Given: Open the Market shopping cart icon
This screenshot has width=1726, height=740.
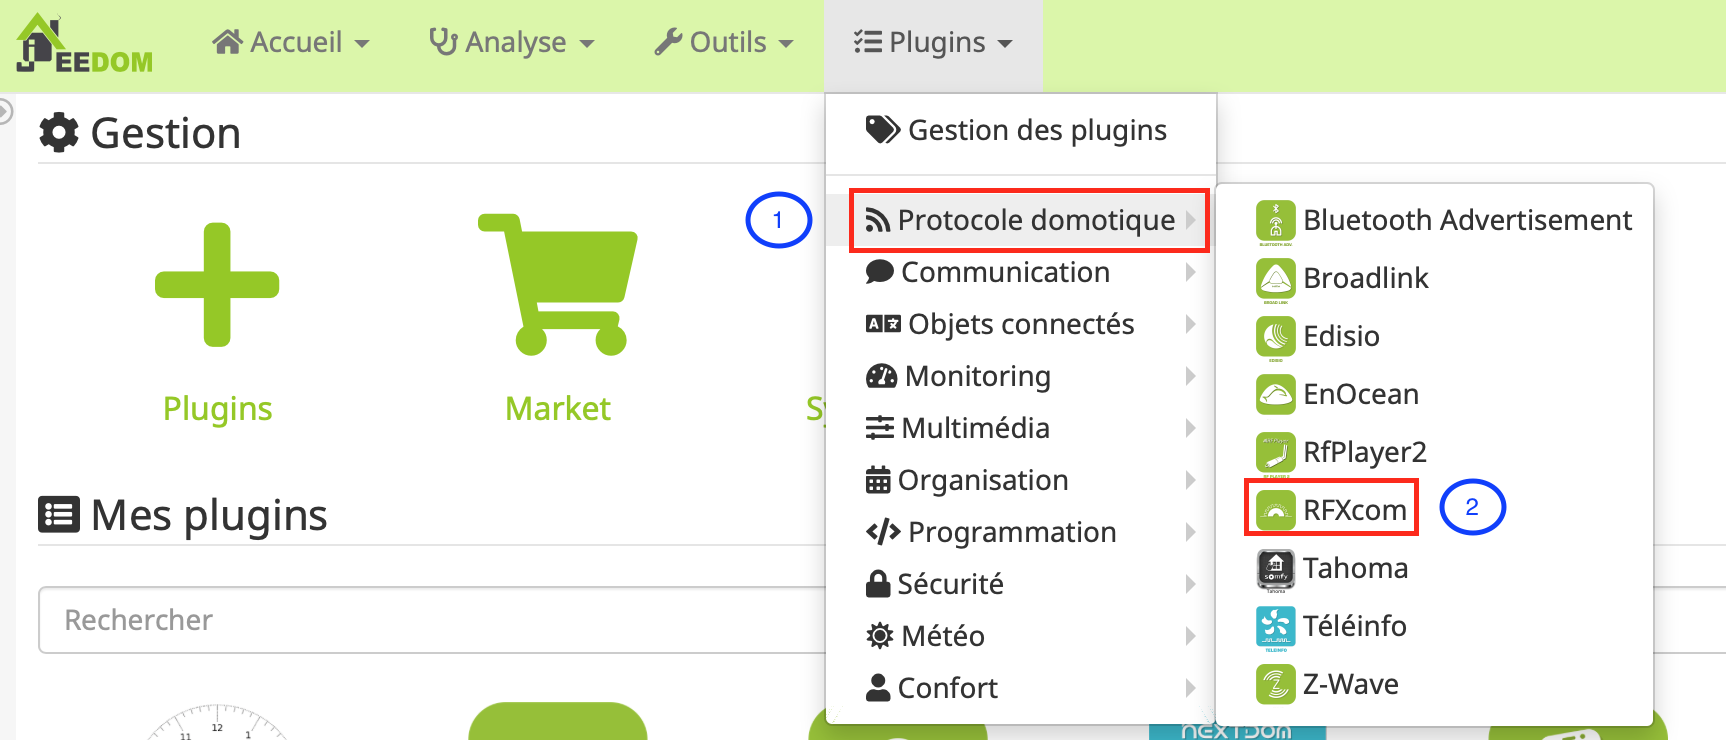Looking at the screenshot, I should [560, 285].
